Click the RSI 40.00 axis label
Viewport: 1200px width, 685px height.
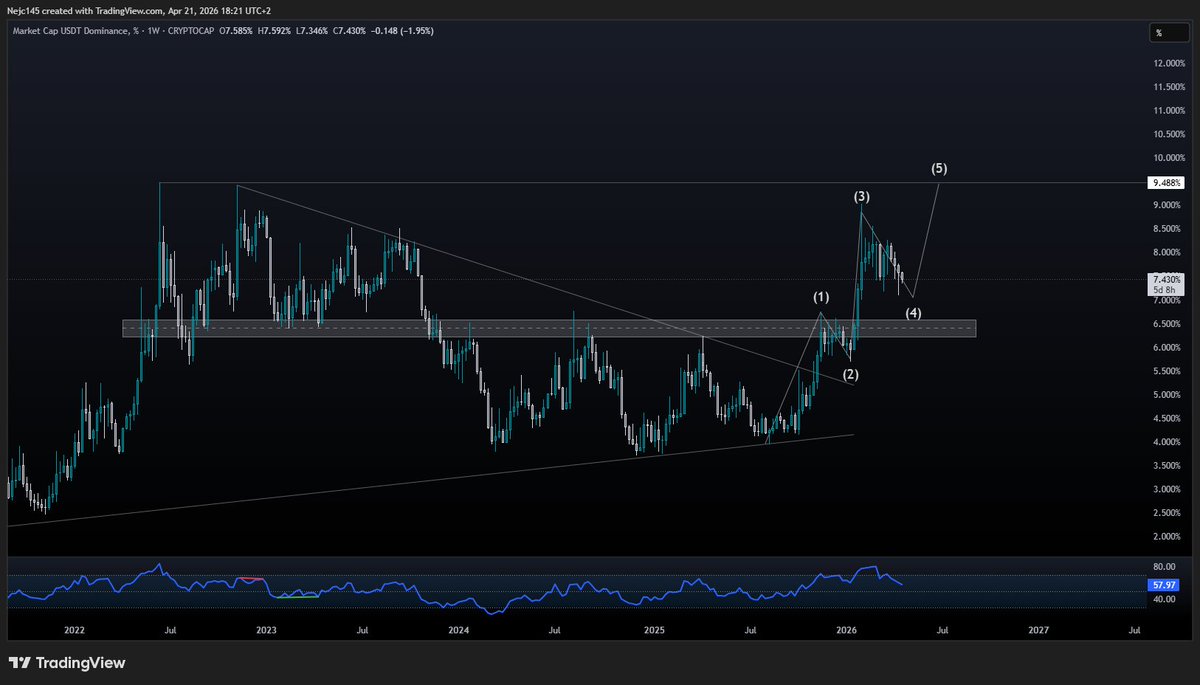coord(1164,600)
